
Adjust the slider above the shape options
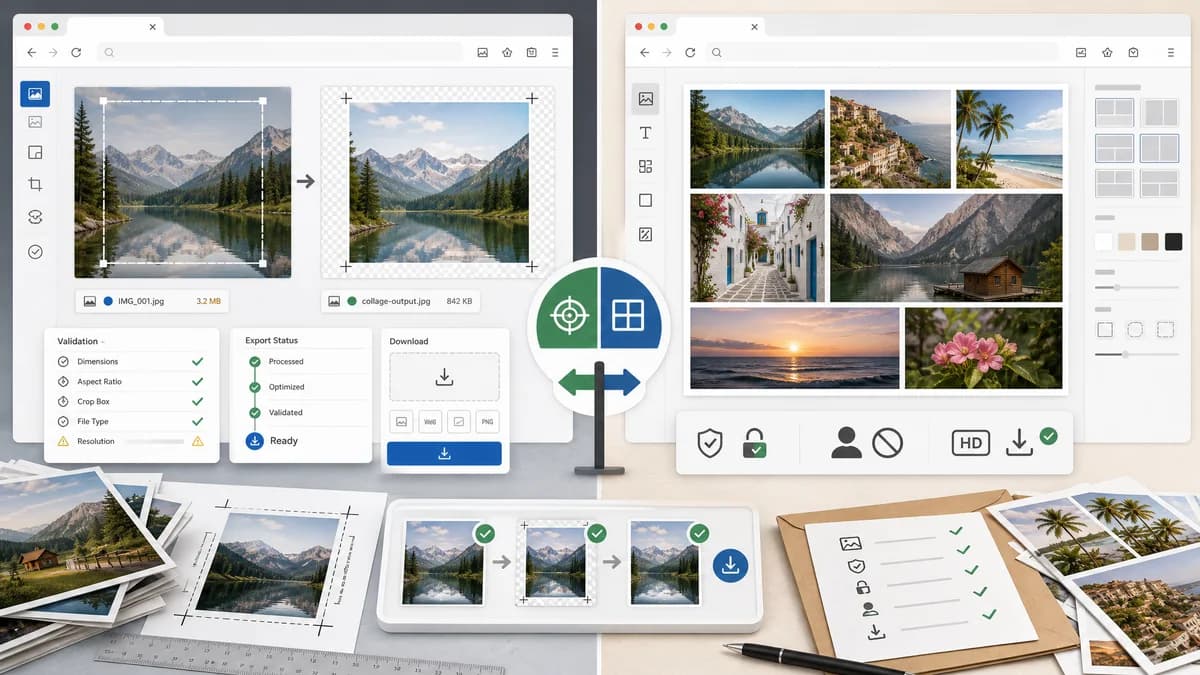(x=1138, y=287)
